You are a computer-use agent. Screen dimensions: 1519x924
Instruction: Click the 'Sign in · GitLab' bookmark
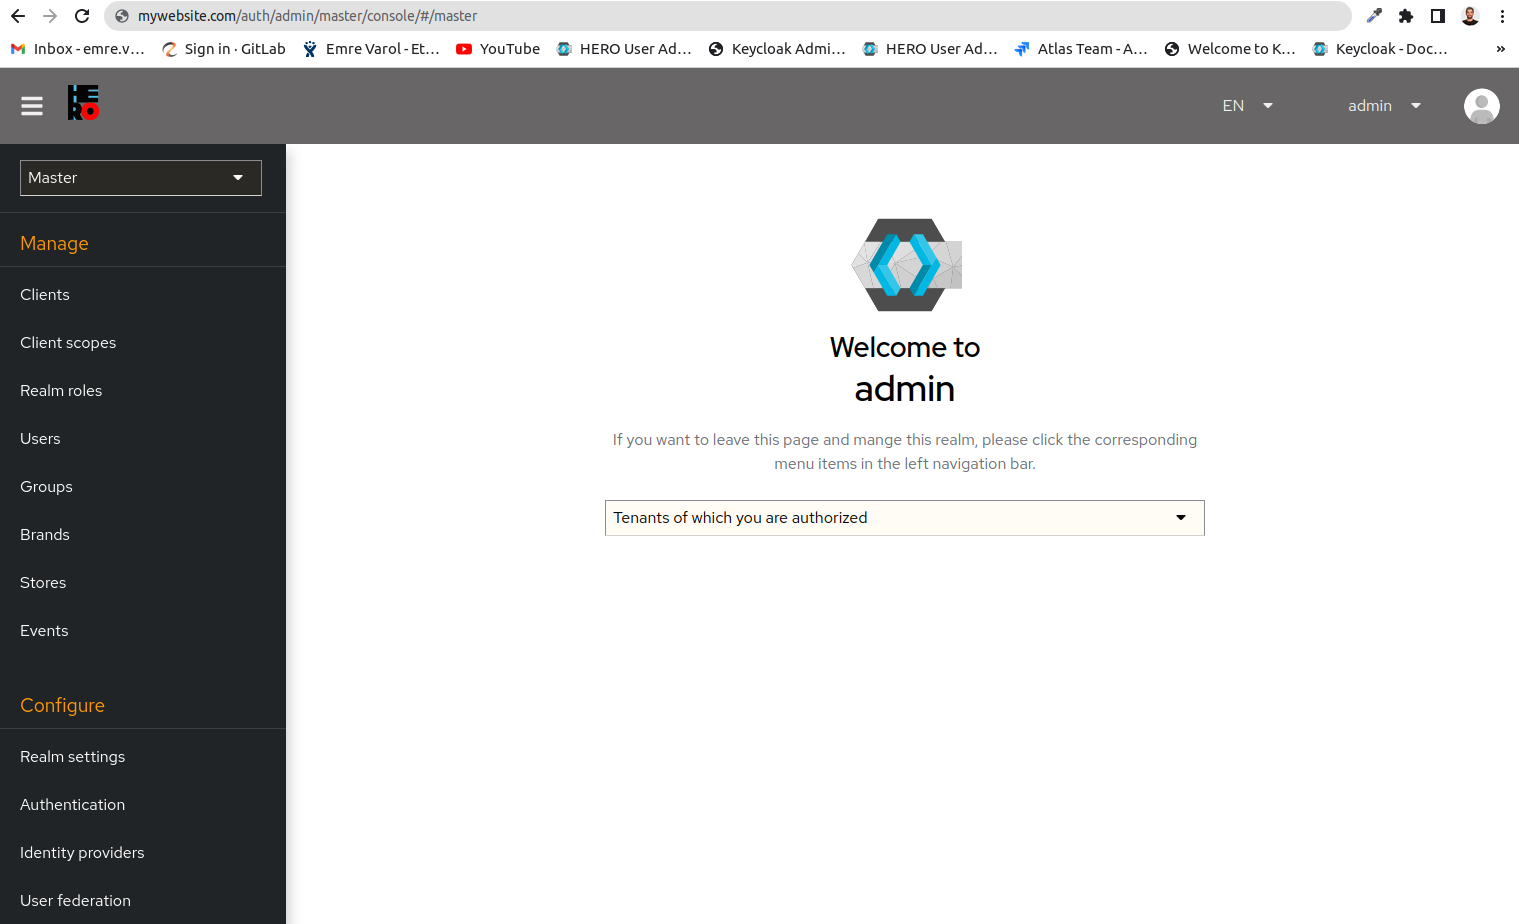pos(223,48)
